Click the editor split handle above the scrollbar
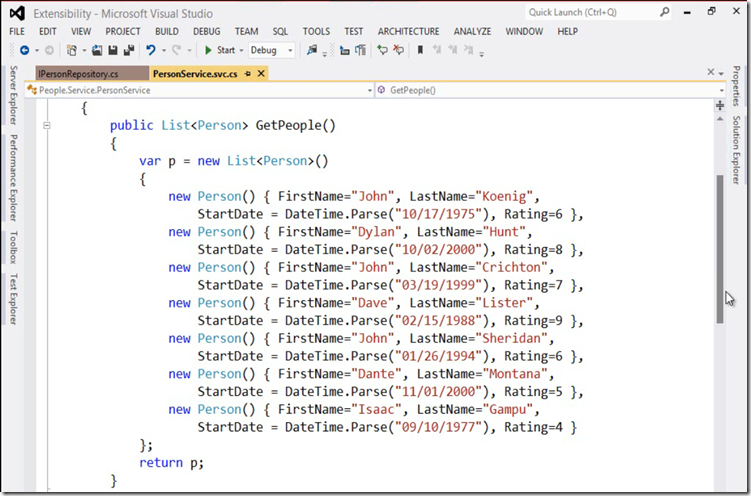Screen dimensions: 751x496 pos(719,105)
